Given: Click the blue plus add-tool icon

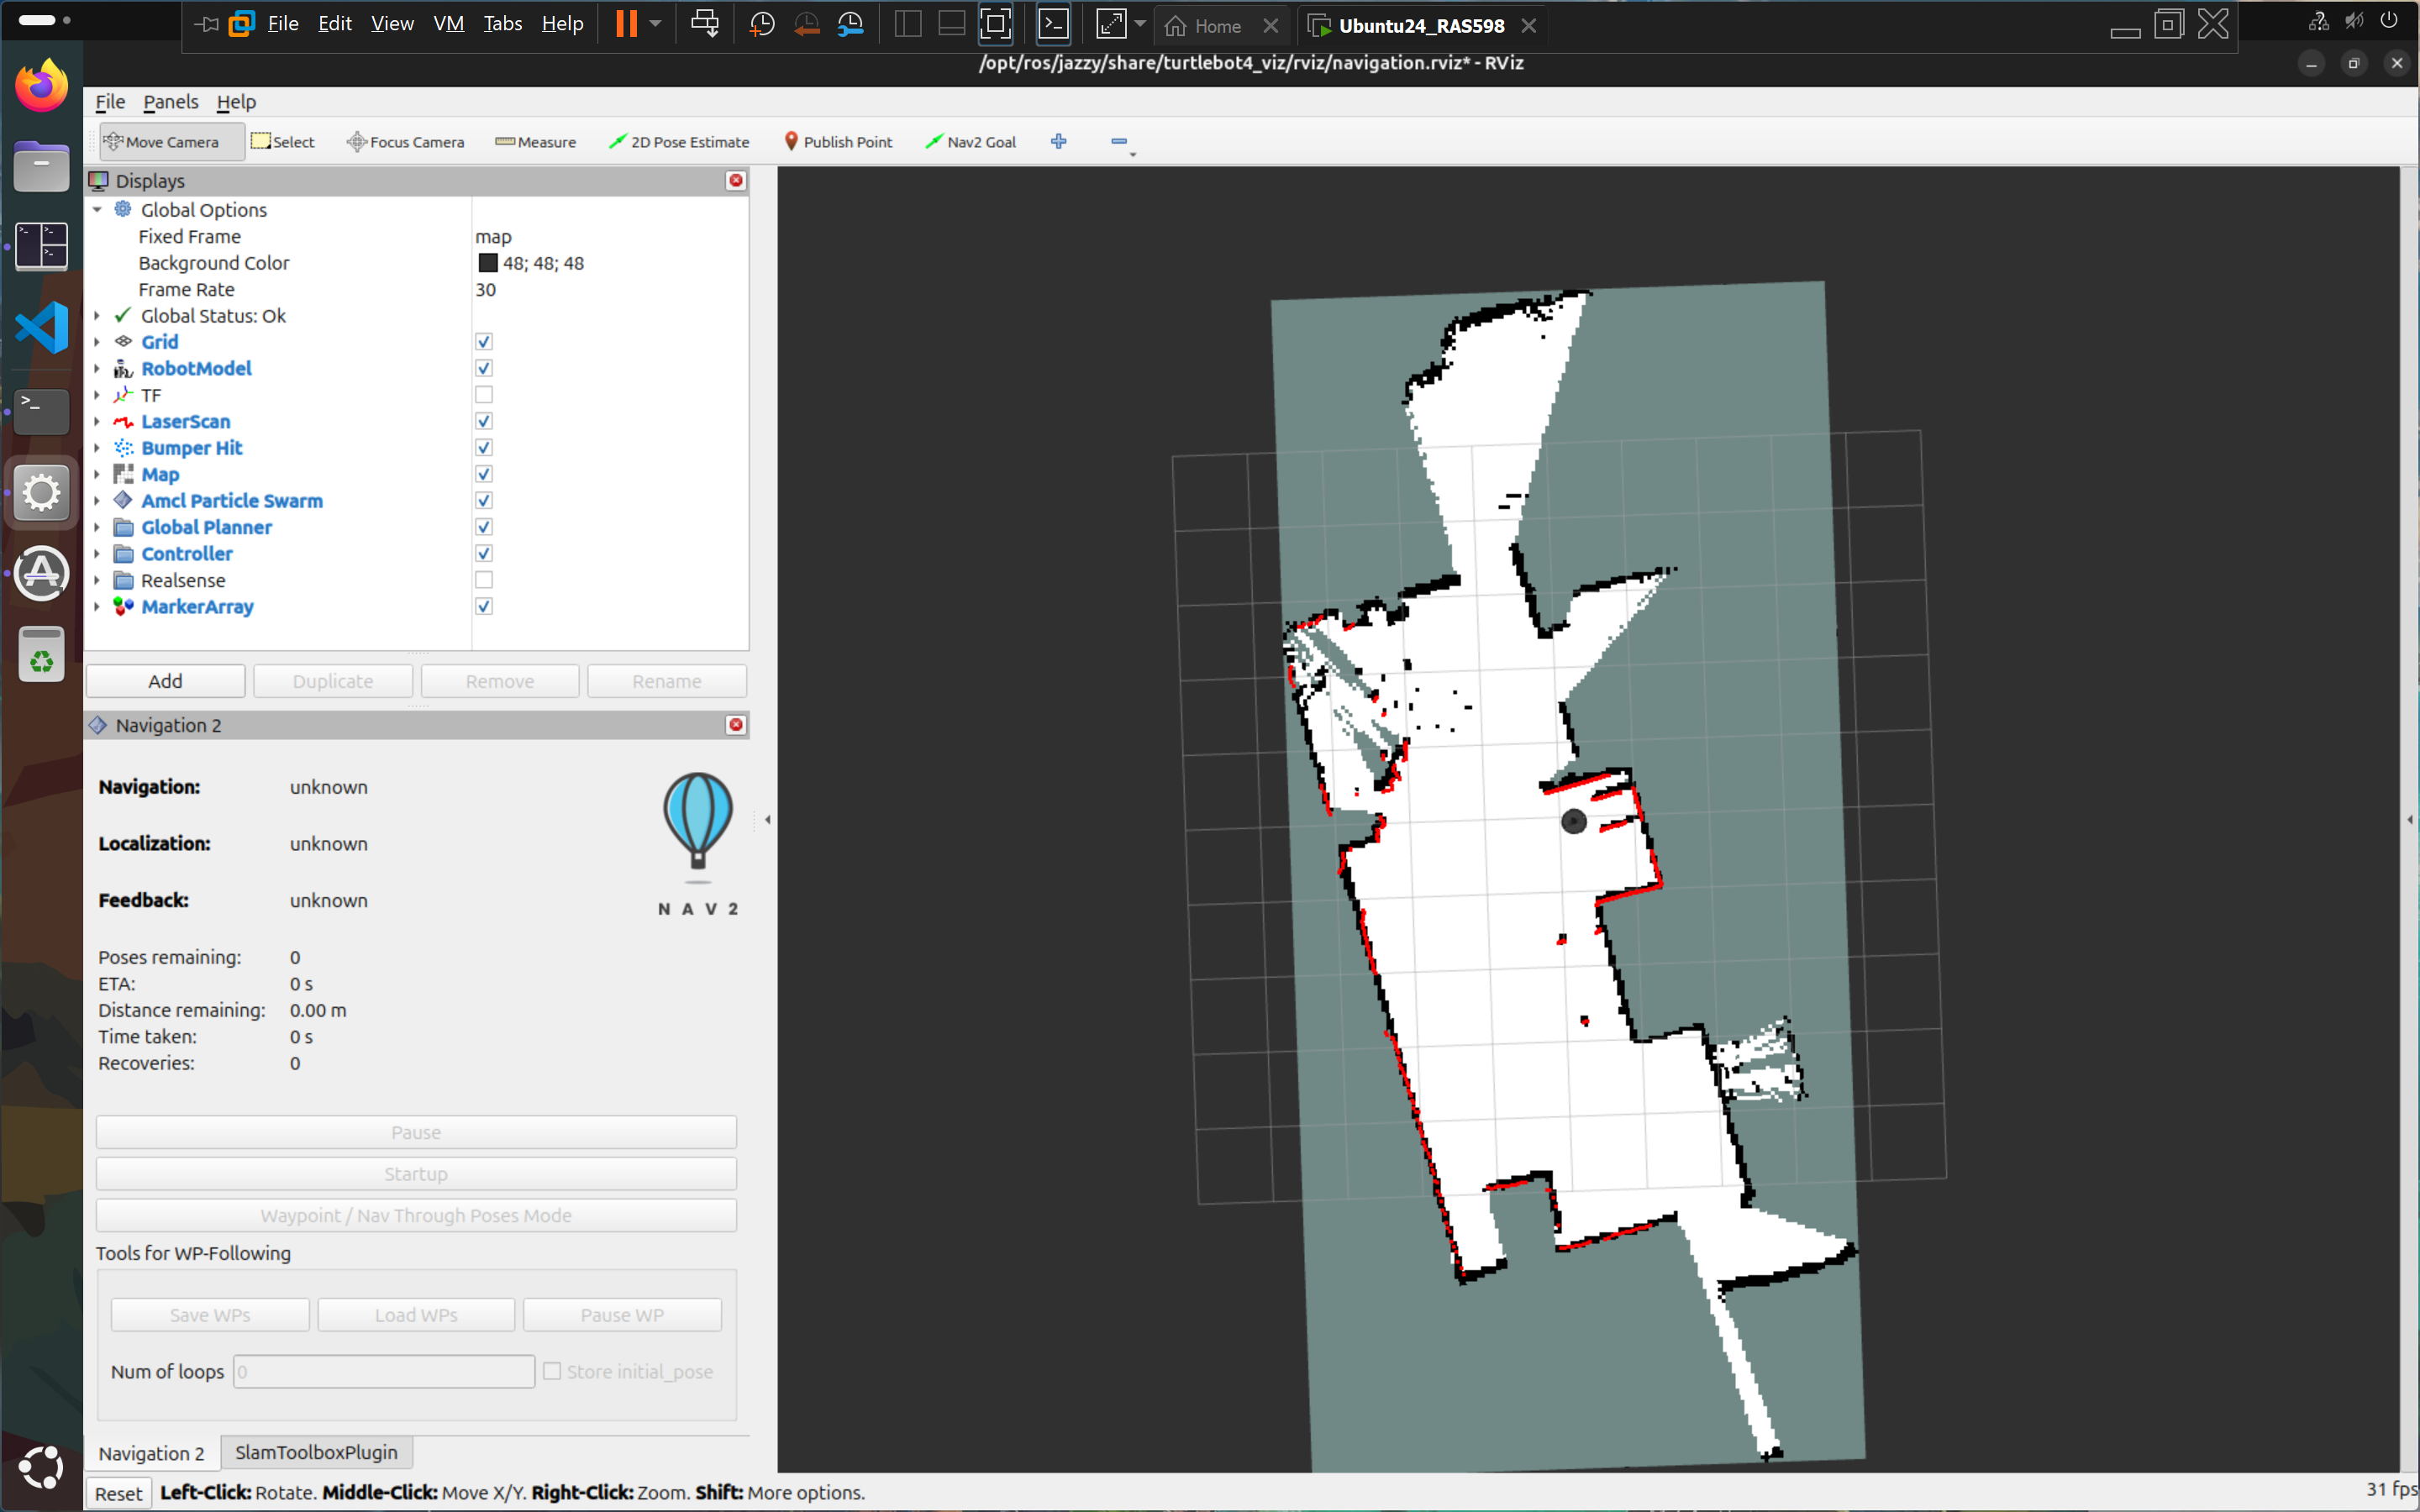Looking at the screenshot, I should click(1059, 141).
